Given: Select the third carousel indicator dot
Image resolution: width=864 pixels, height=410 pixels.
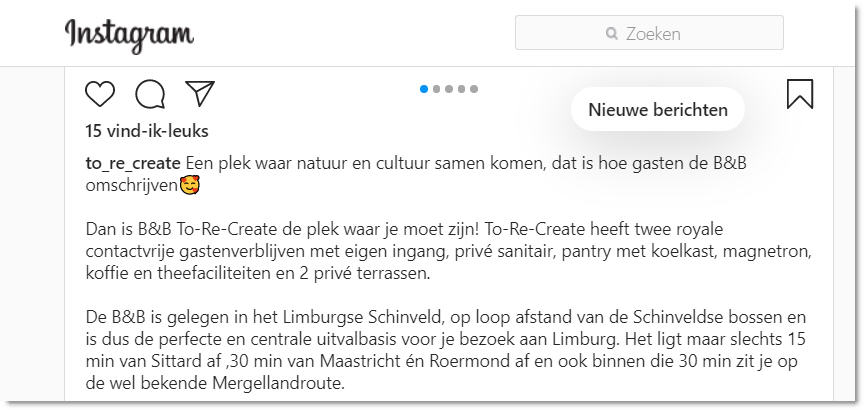Looking at the screenshot, I should [449, 89].
